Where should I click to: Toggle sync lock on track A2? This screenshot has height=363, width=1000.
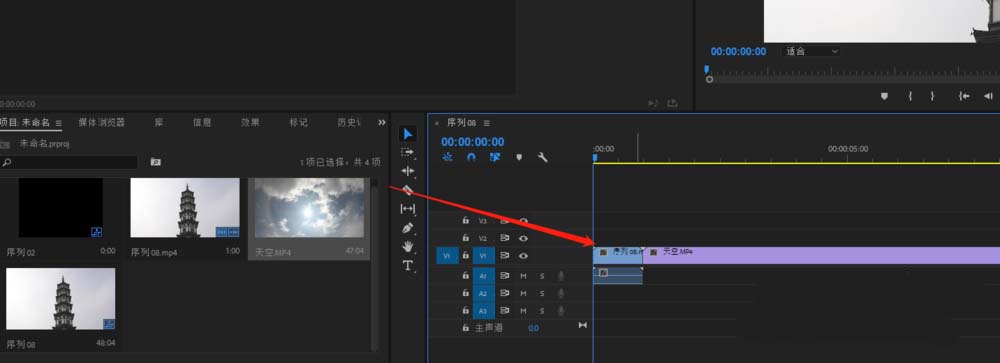pos(504,293)
